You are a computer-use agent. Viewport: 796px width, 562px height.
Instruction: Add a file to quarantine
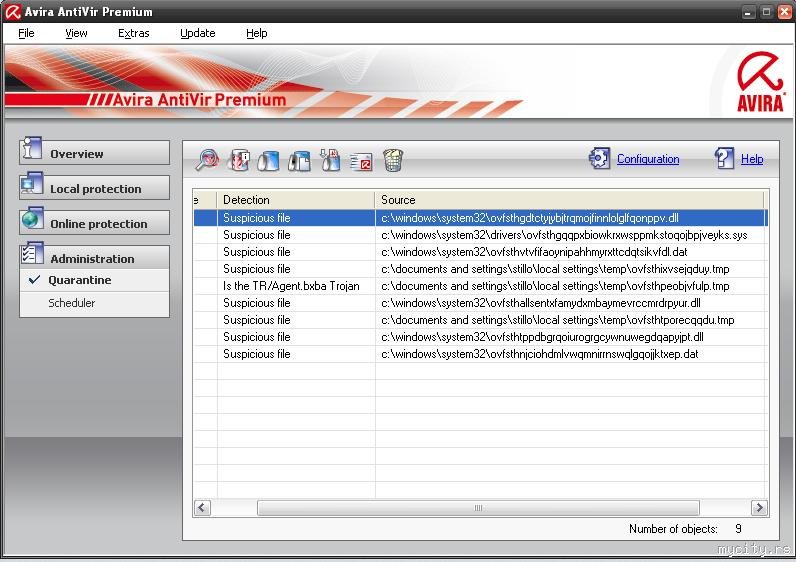pos(330,160)
